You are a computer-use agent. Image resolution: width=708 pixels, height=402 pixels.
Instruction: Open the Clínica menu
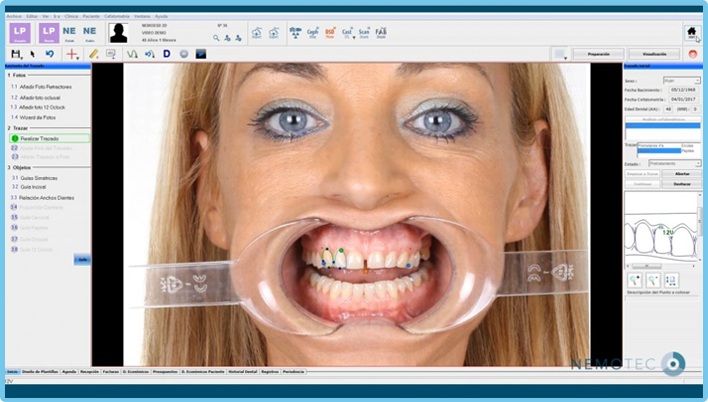click(x=71, y=16)
